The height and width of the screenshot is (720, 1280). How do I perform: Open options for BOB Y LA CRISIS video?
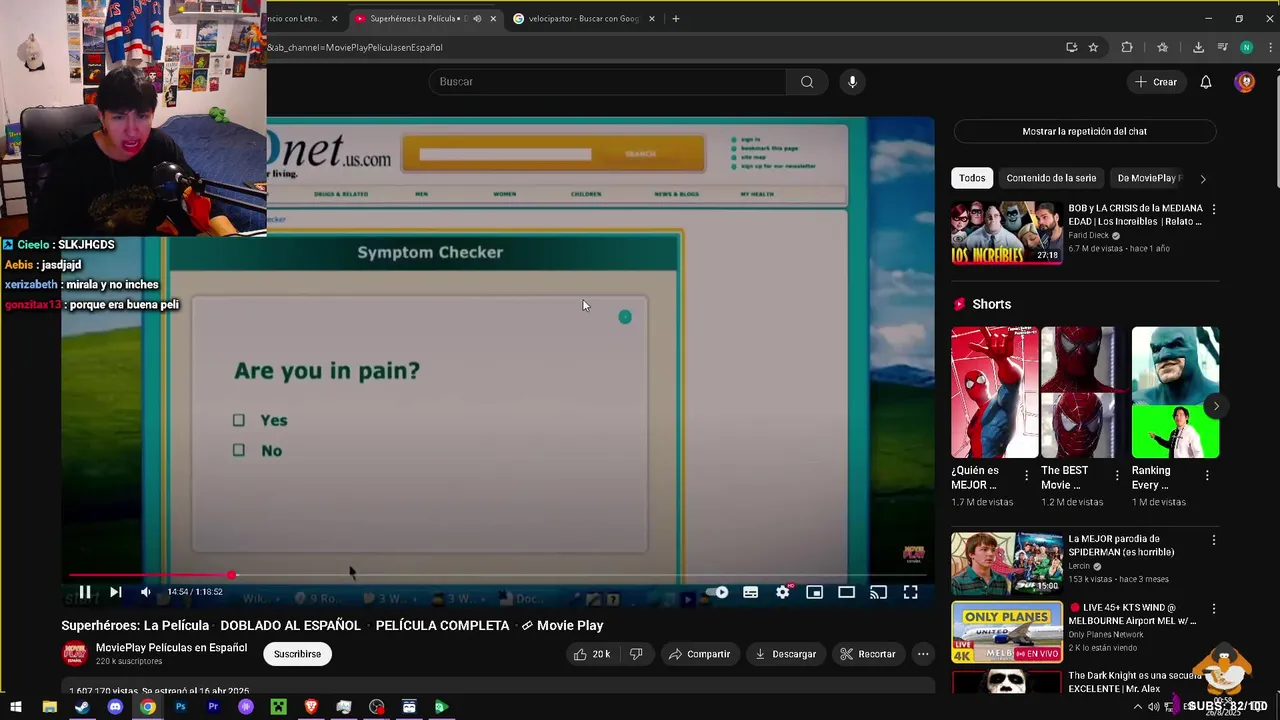1214,210
